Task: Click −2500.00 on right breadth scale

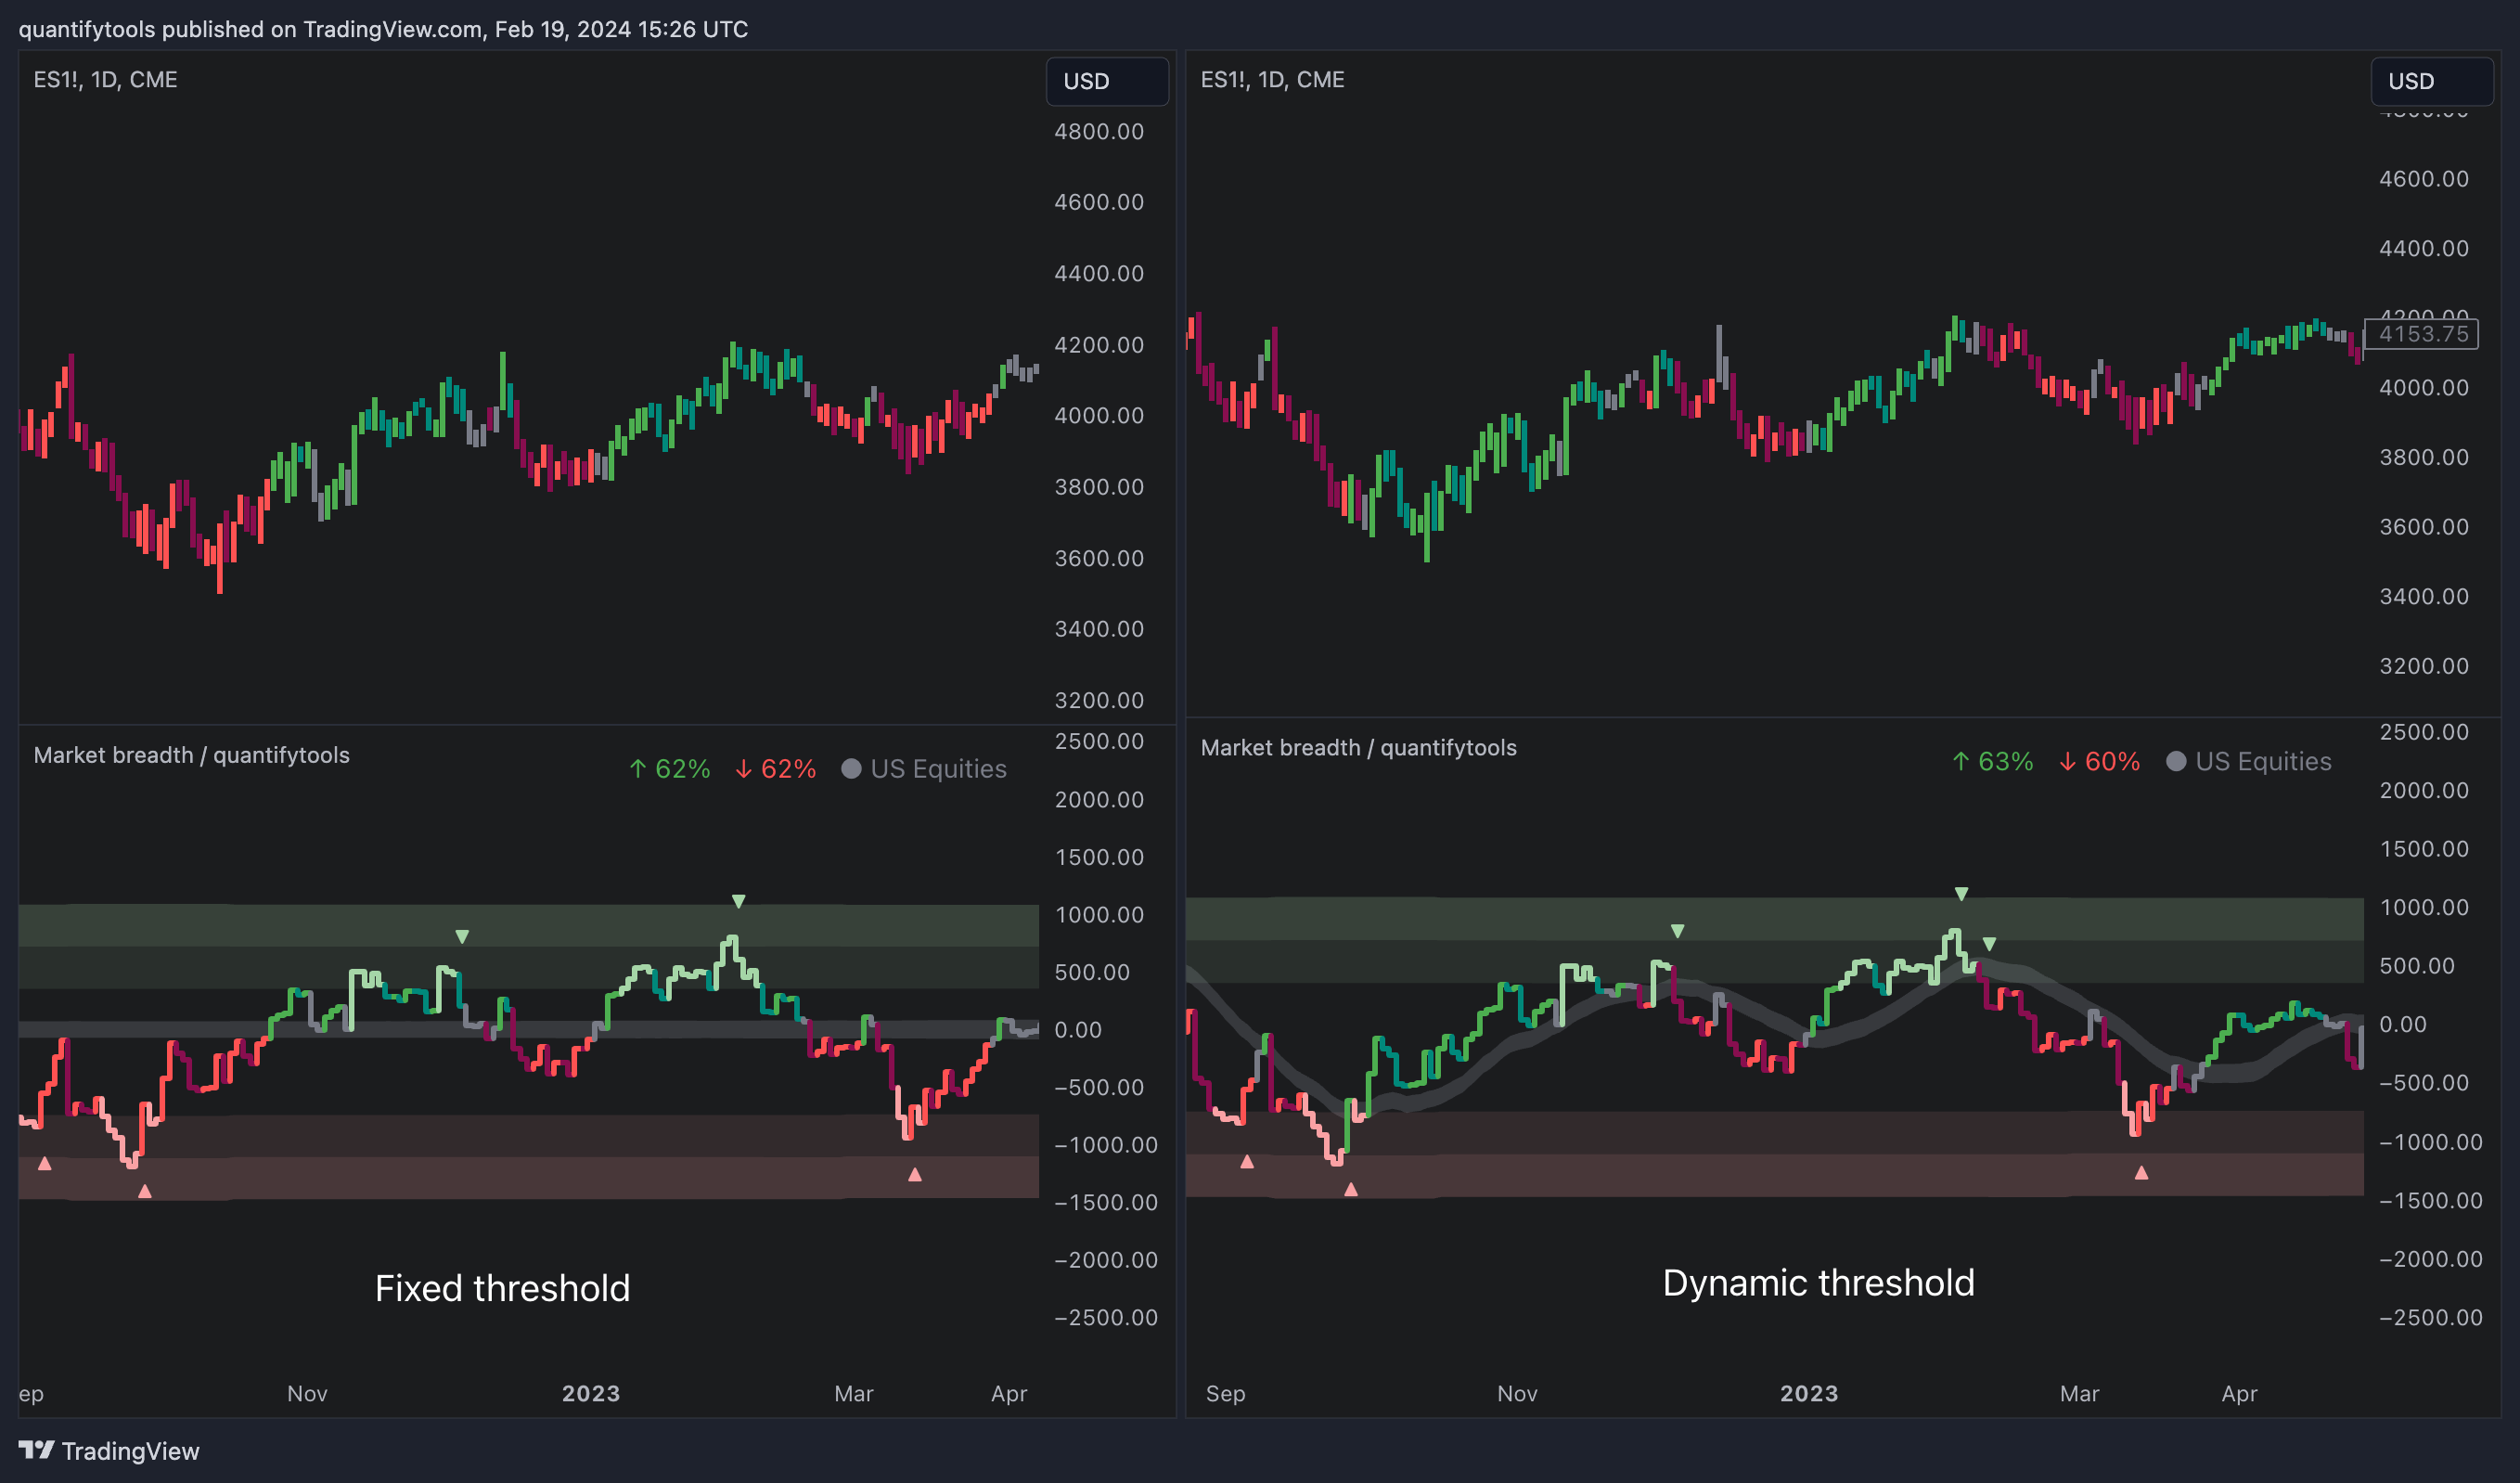Action: 2430,1317
